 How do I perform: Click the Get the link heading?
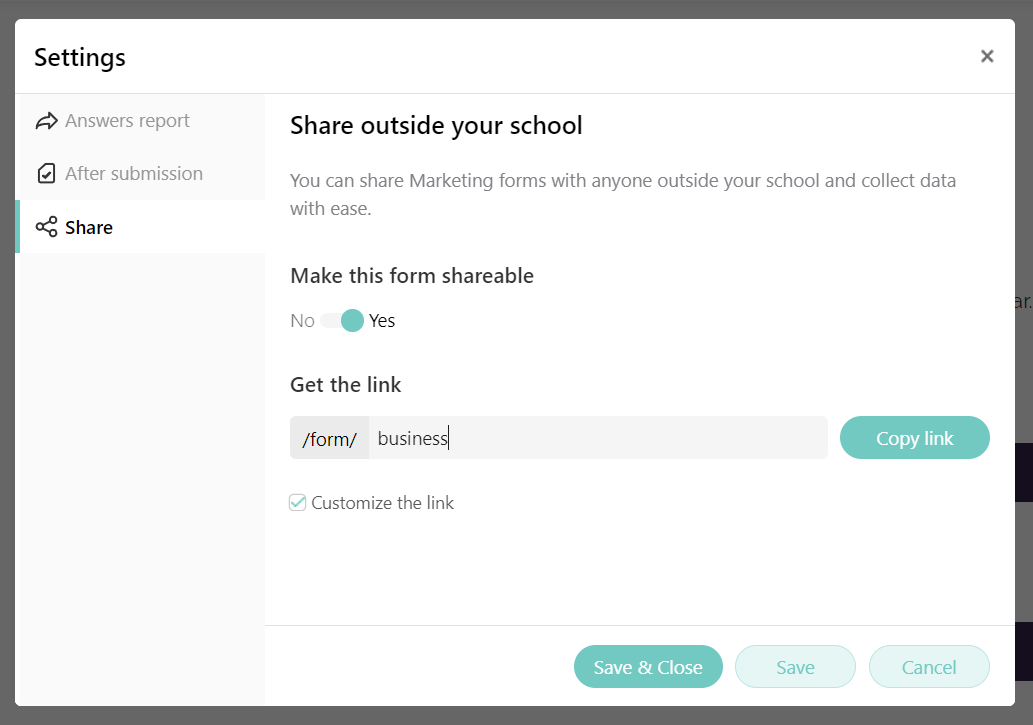[345, 384]
